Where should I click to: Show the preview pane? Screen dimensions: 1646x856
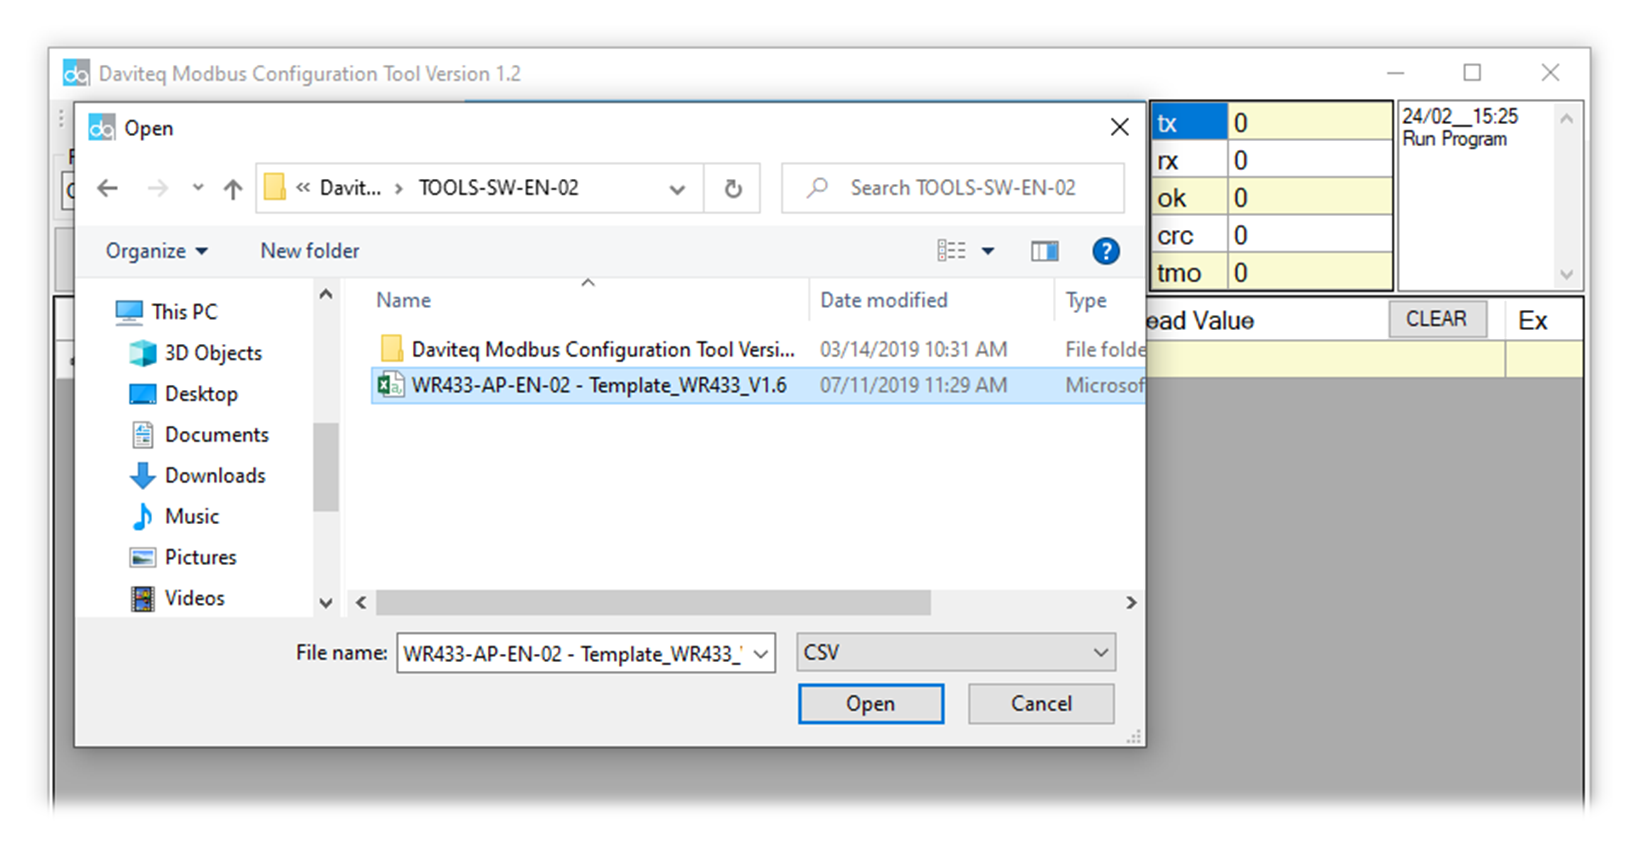(x=1045, y=251)
